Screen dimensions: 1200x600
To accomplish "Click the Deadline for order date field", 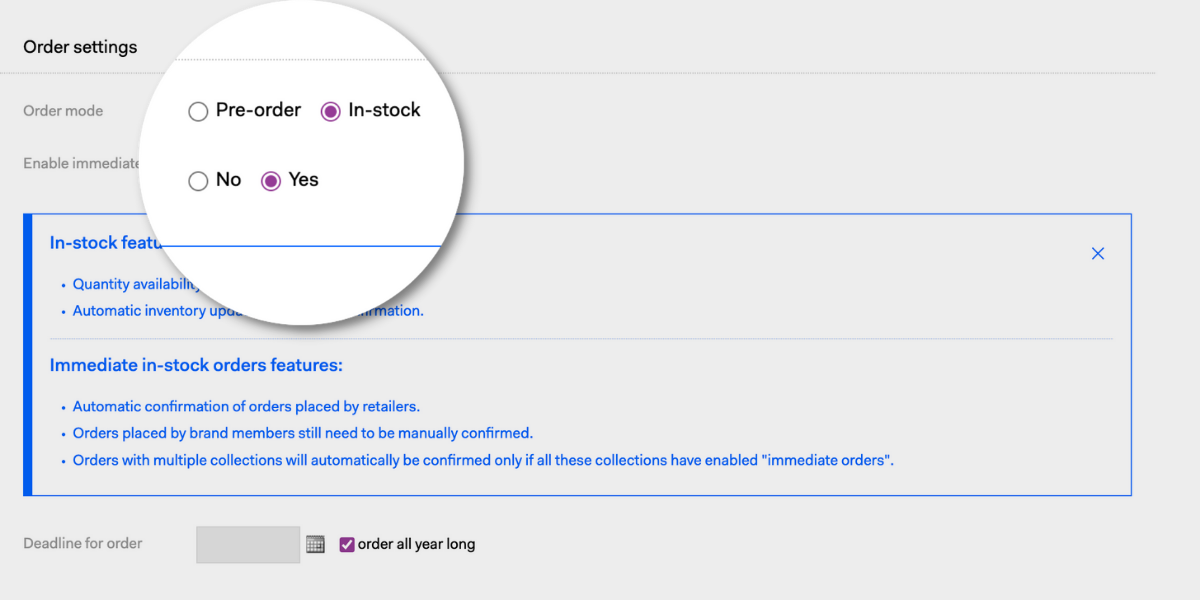I will click(x=248, y=544).
